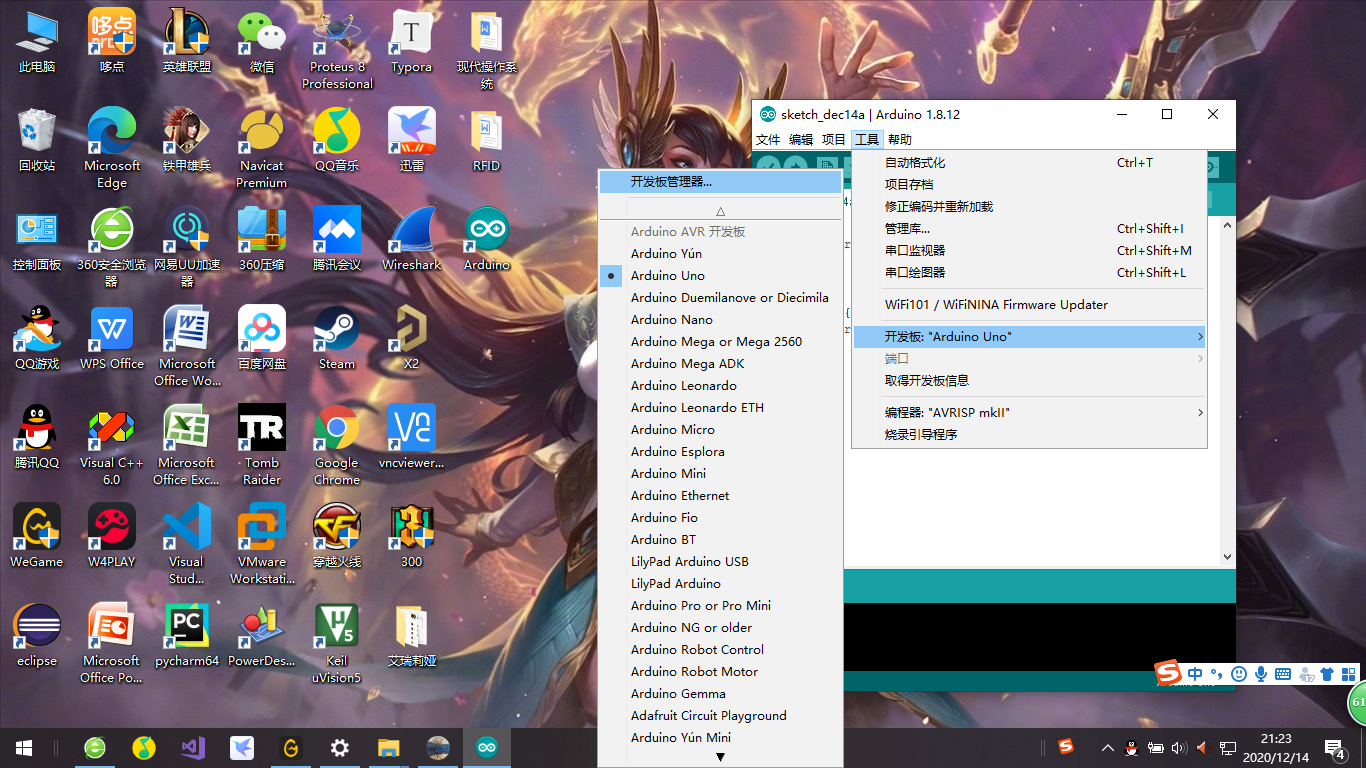Click the Windows Start button

coord(24,747)
